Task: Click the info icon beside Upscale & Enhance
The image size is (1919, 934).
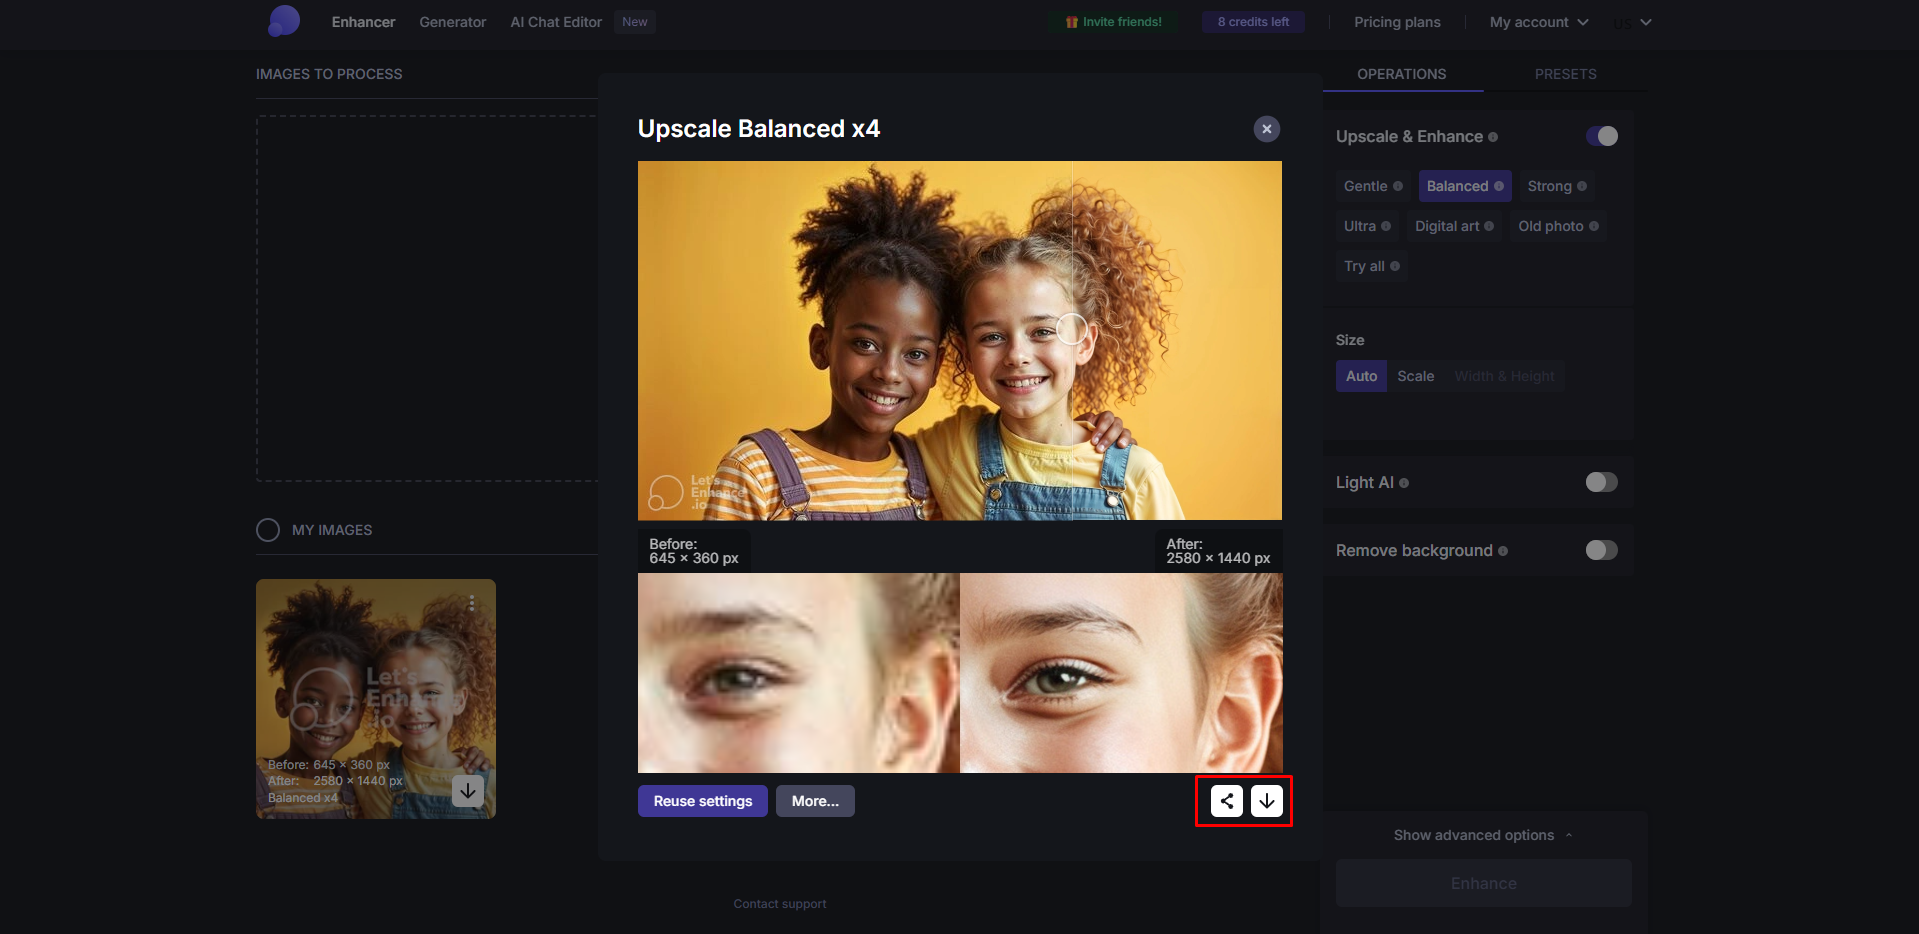Action: [x=1492, y=136]
